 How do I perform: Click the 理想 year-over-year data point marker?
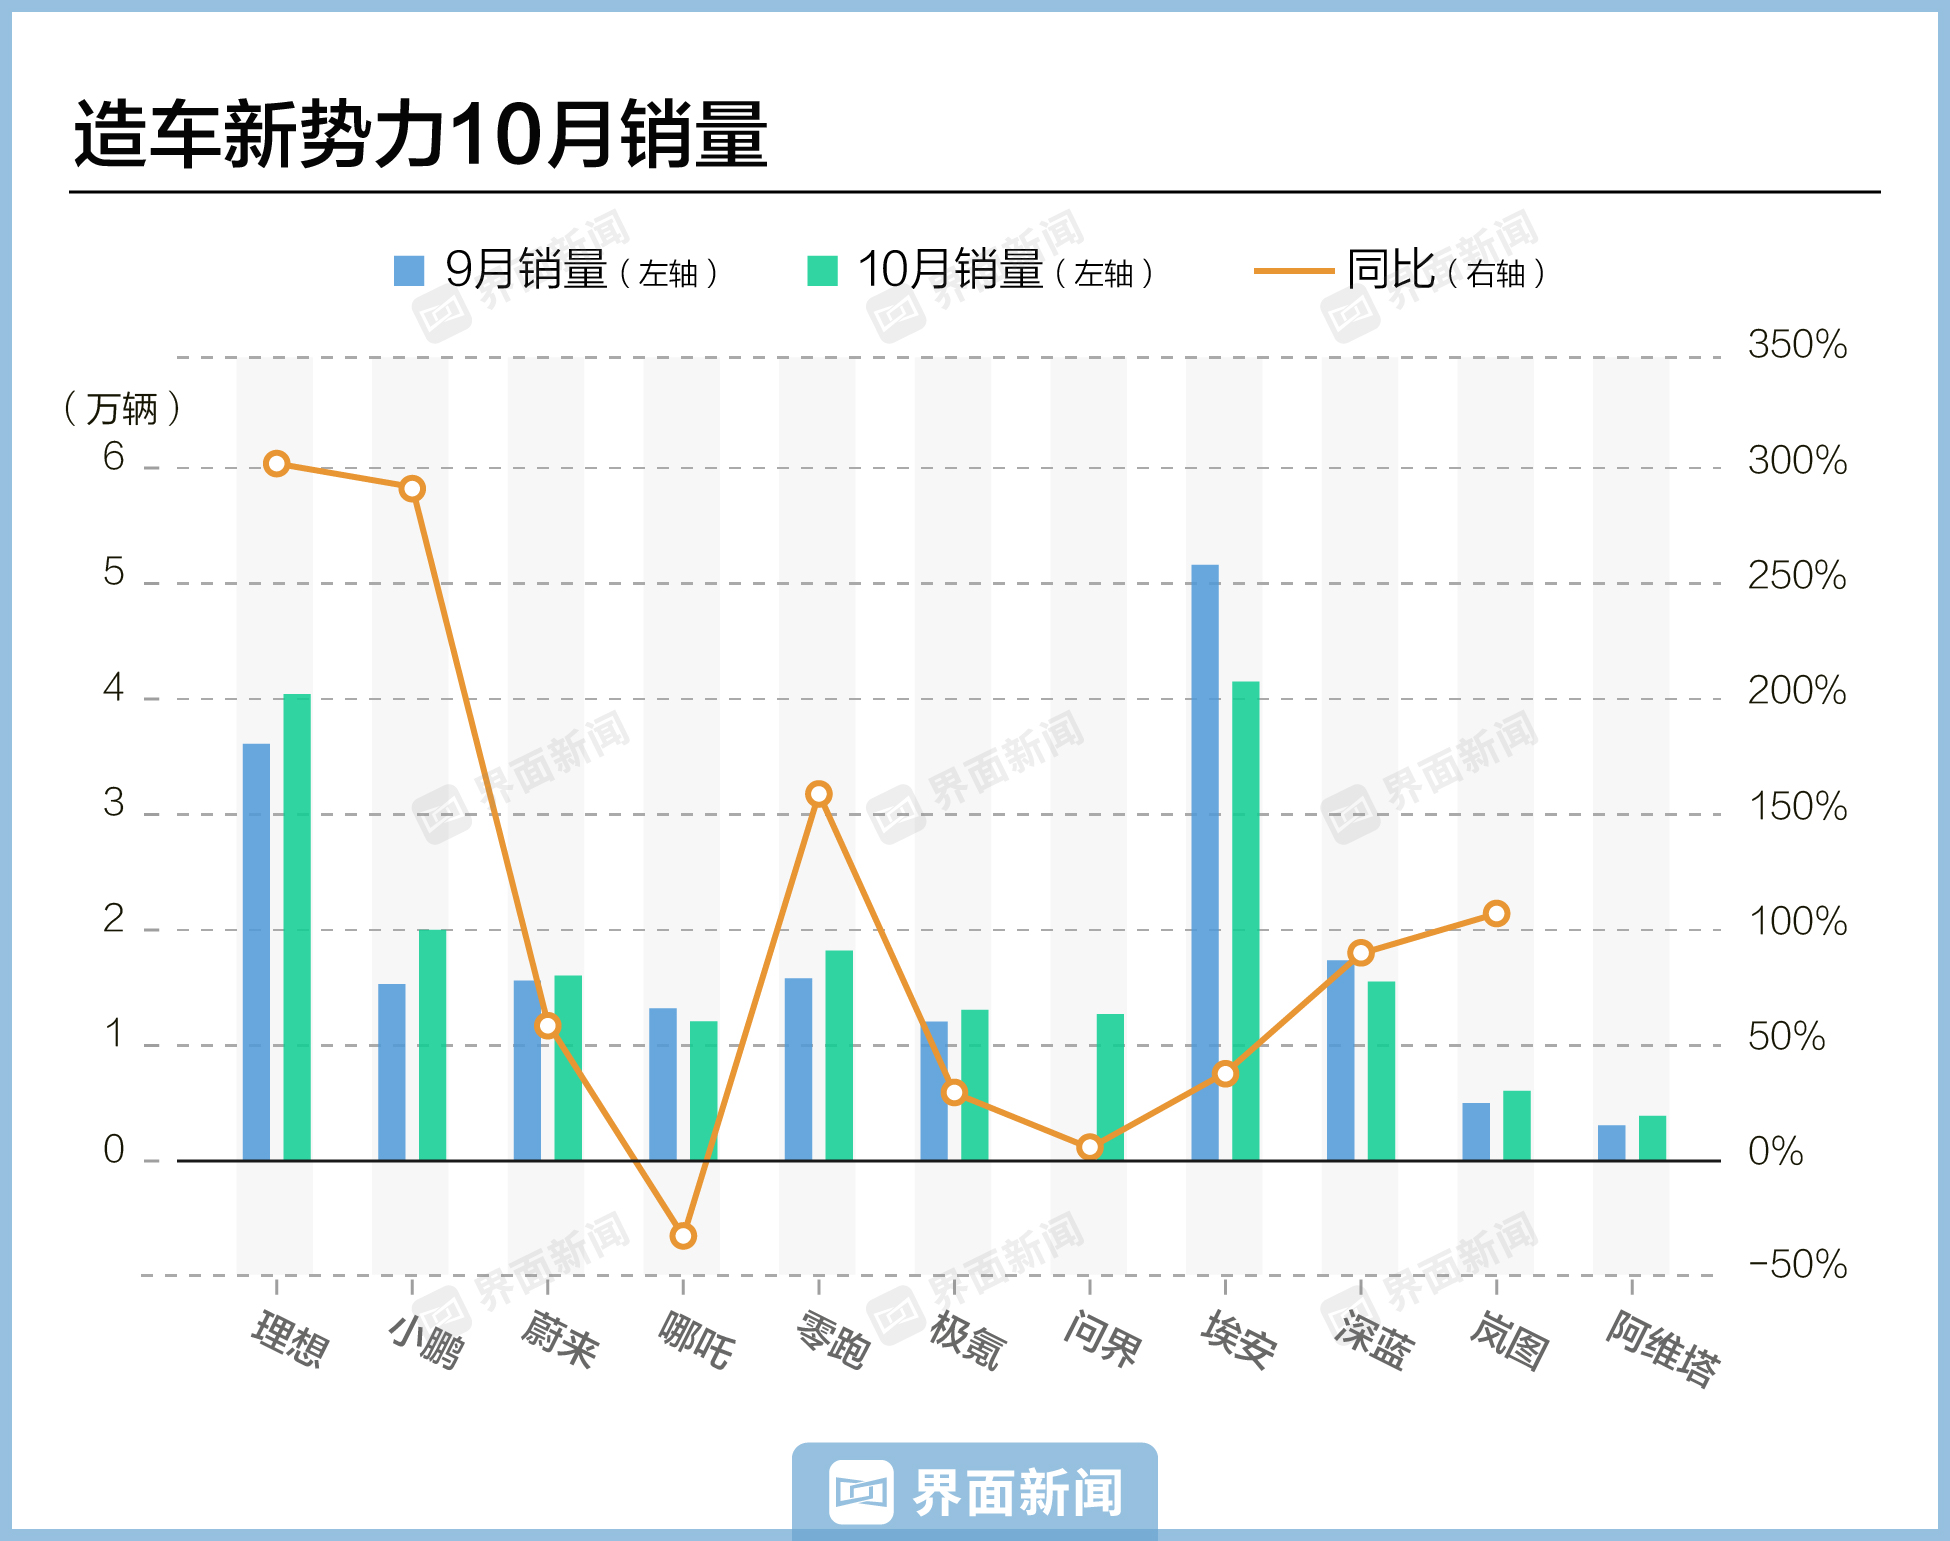pyautogui.click(x=277, y=464)
